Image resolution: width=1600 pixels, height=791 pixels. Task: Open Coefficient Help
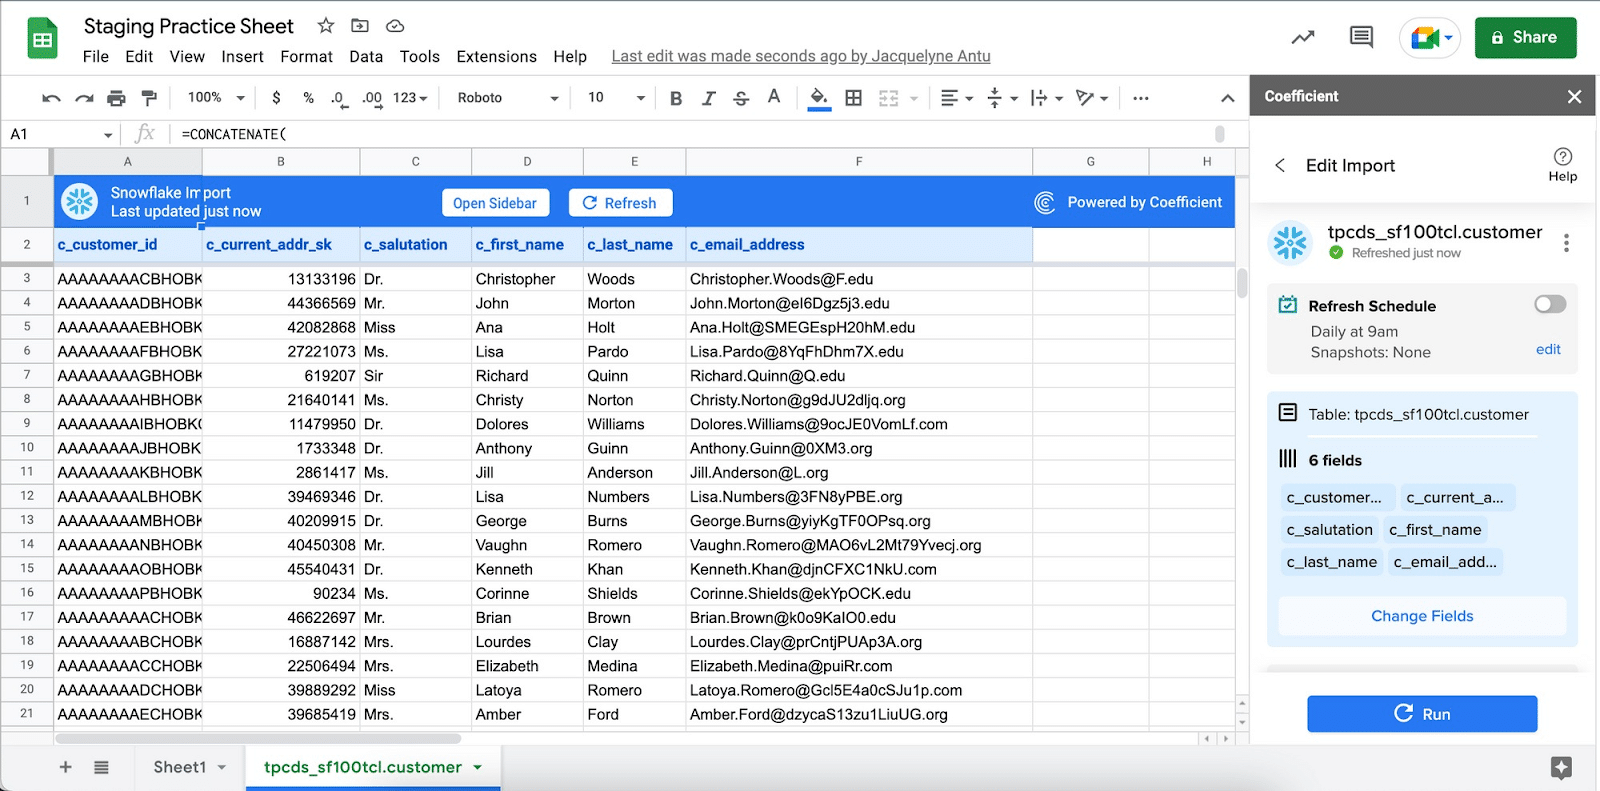click(1563, 164)
